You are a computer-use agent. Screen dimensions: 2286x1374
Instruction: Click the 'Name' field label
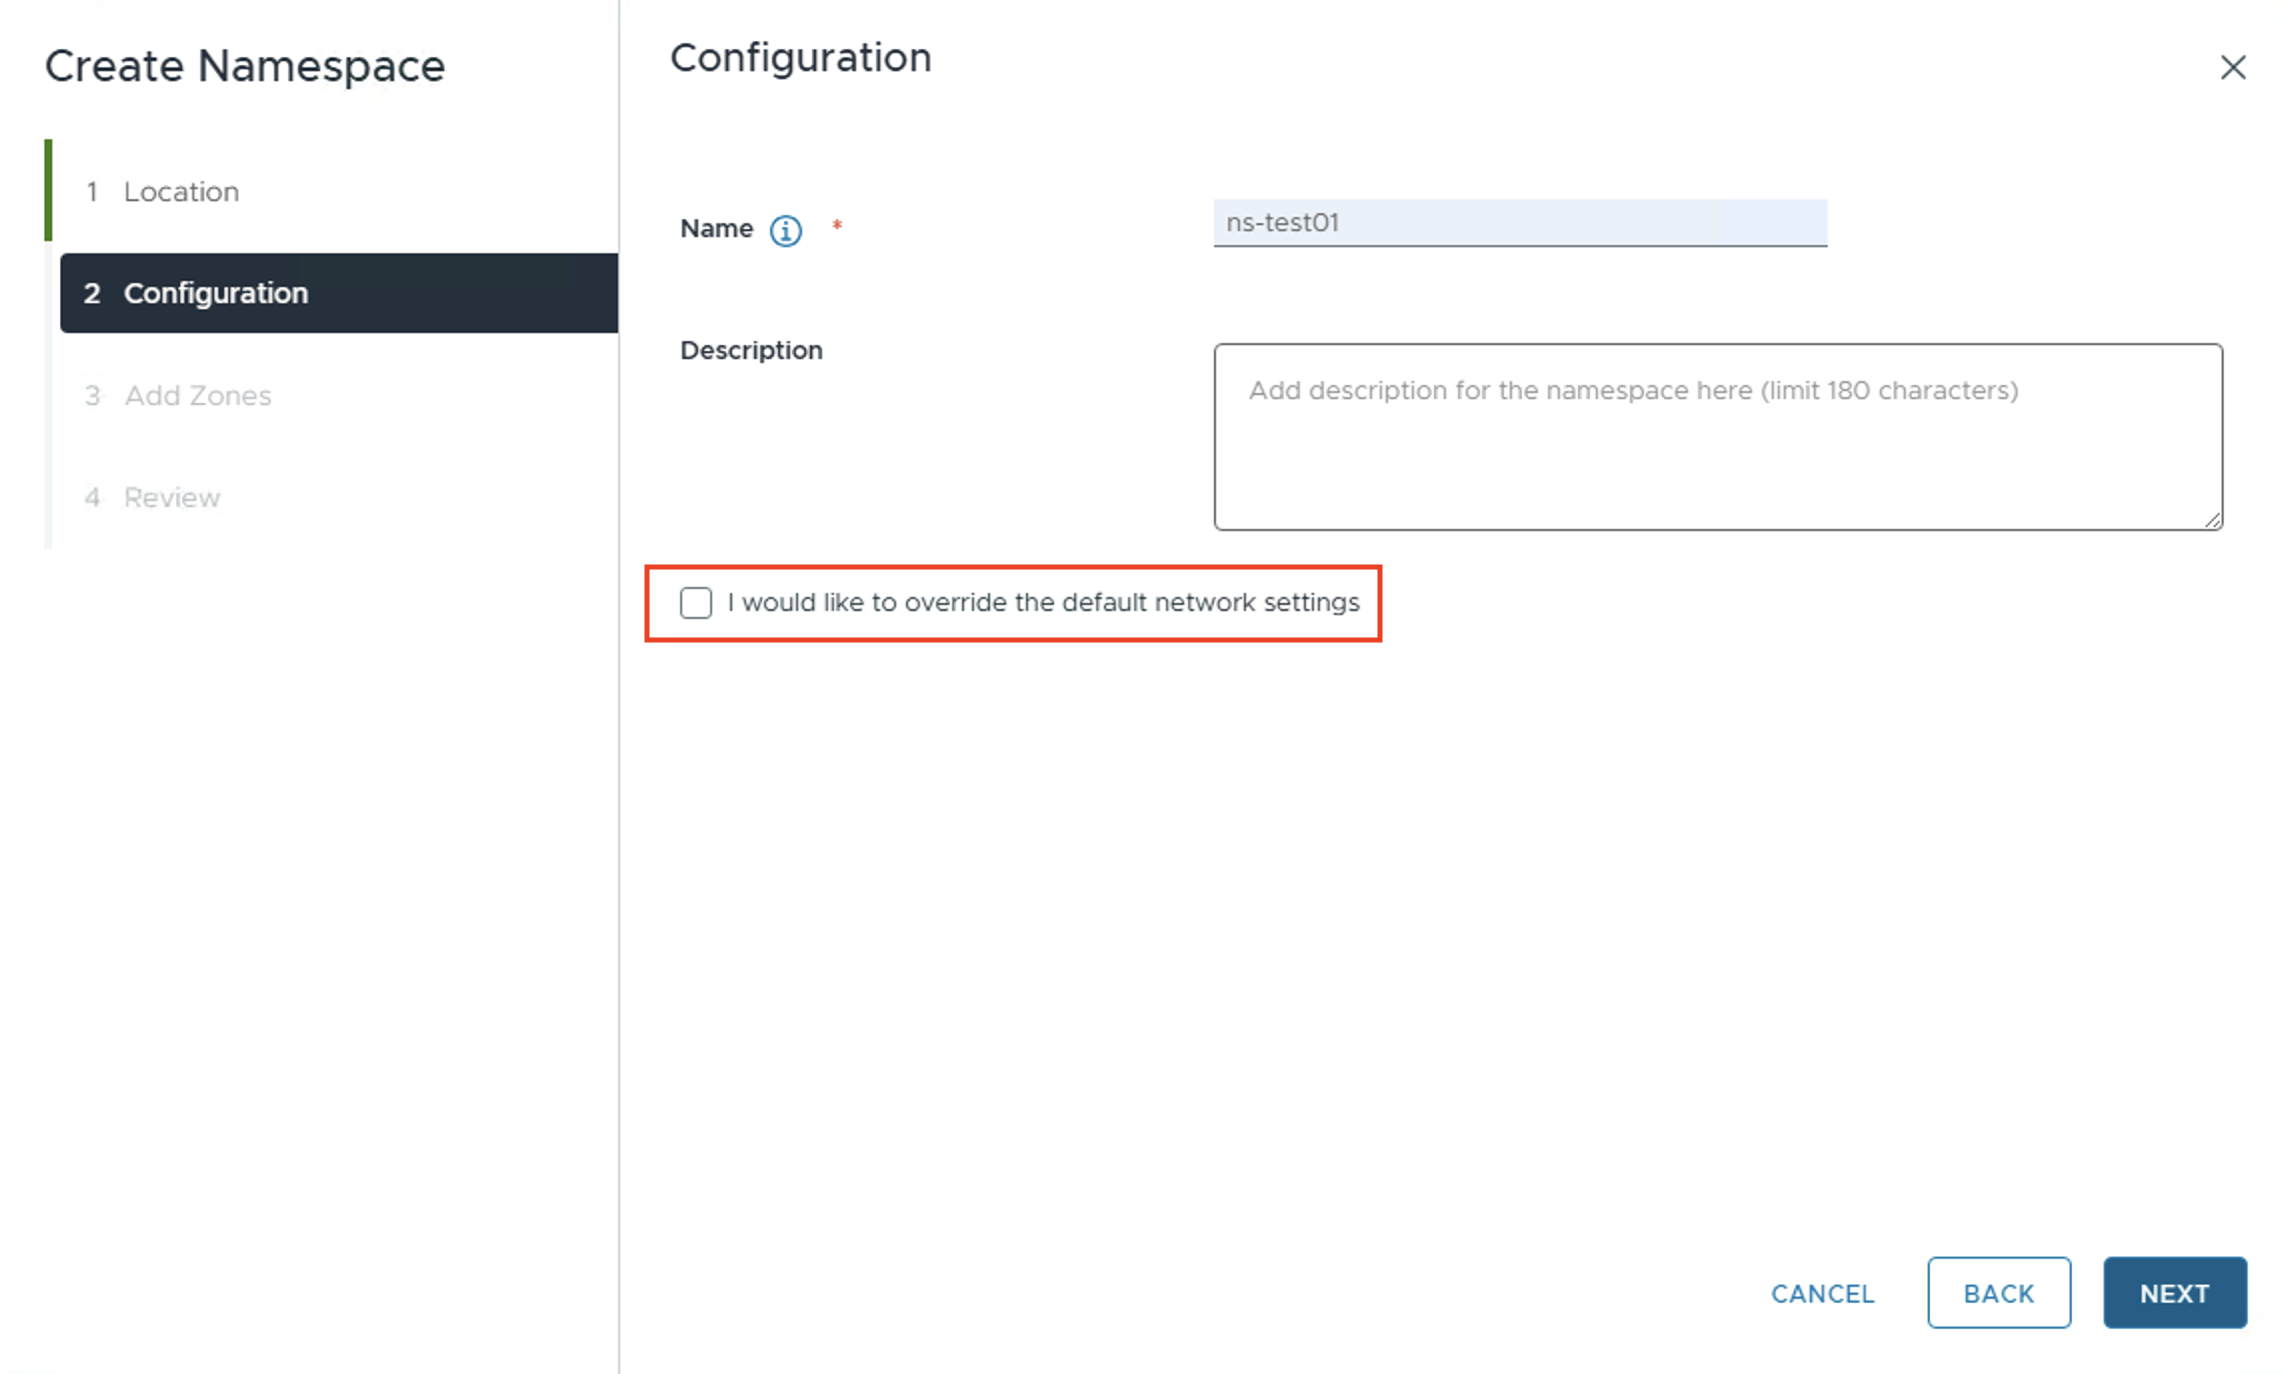[x=716, y=228]
